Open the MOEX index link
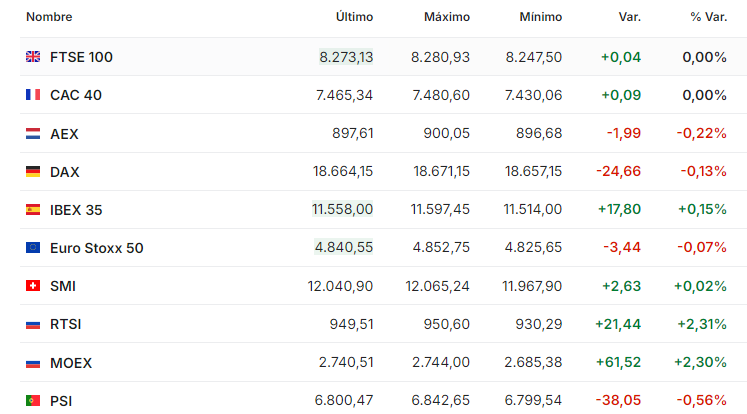 (71, 363)
